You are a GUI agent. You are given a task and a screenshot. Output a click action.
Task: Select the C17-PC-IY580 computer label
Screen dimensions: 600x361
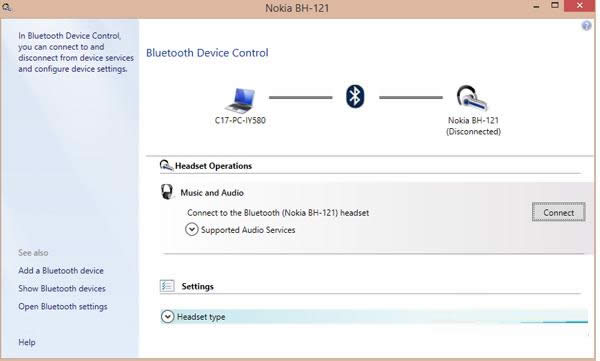pos(240,120)
